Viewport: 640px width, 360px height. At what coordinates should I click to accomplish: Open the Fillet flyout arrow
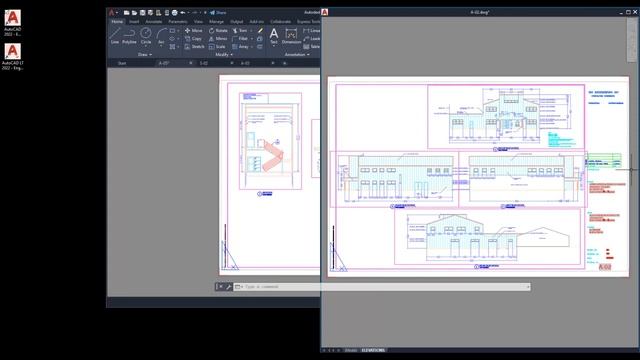click(251, 39)
